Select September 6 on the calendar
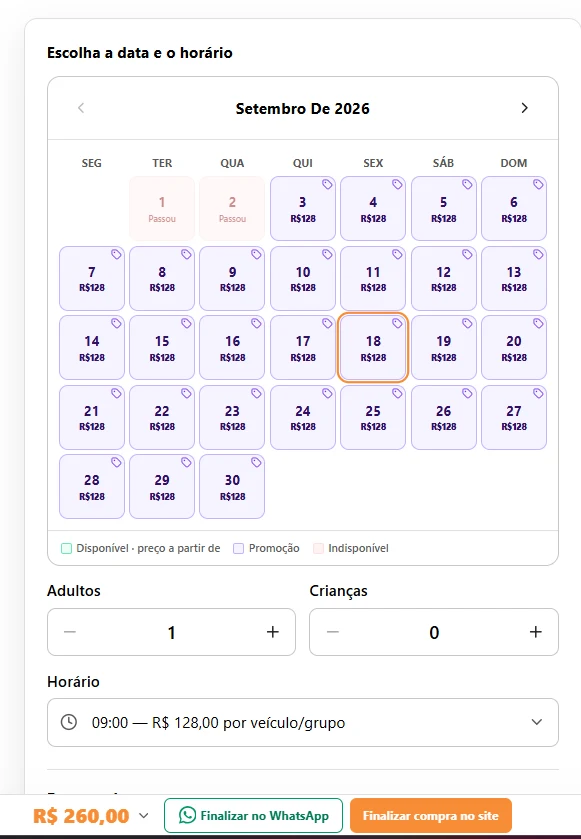This screenshot has width=581, height=839. tap(514, 209)
